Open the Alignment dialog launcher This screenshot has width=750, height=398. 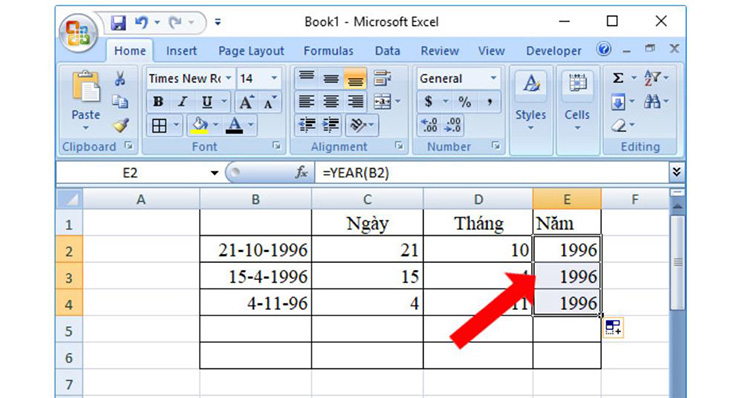click(399, 145)
